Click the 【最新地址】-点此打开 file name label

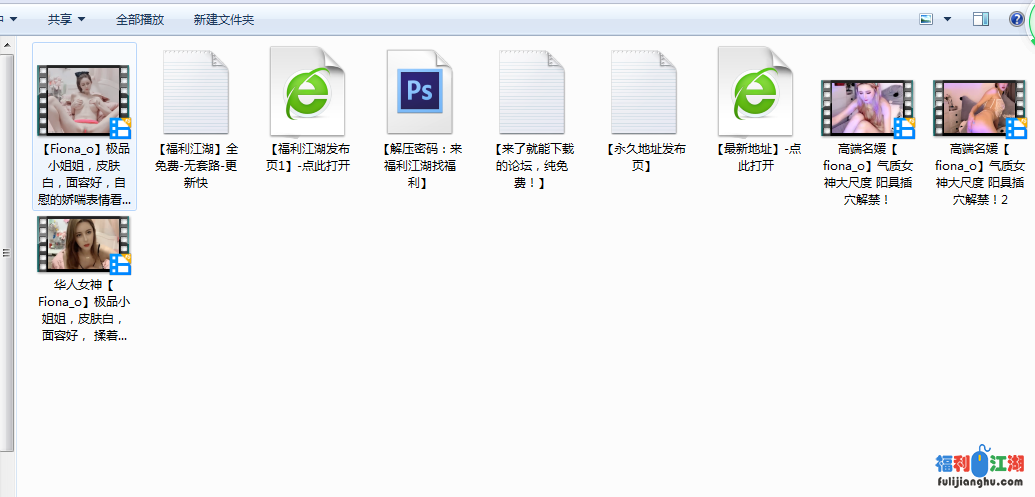coord(756,157)
